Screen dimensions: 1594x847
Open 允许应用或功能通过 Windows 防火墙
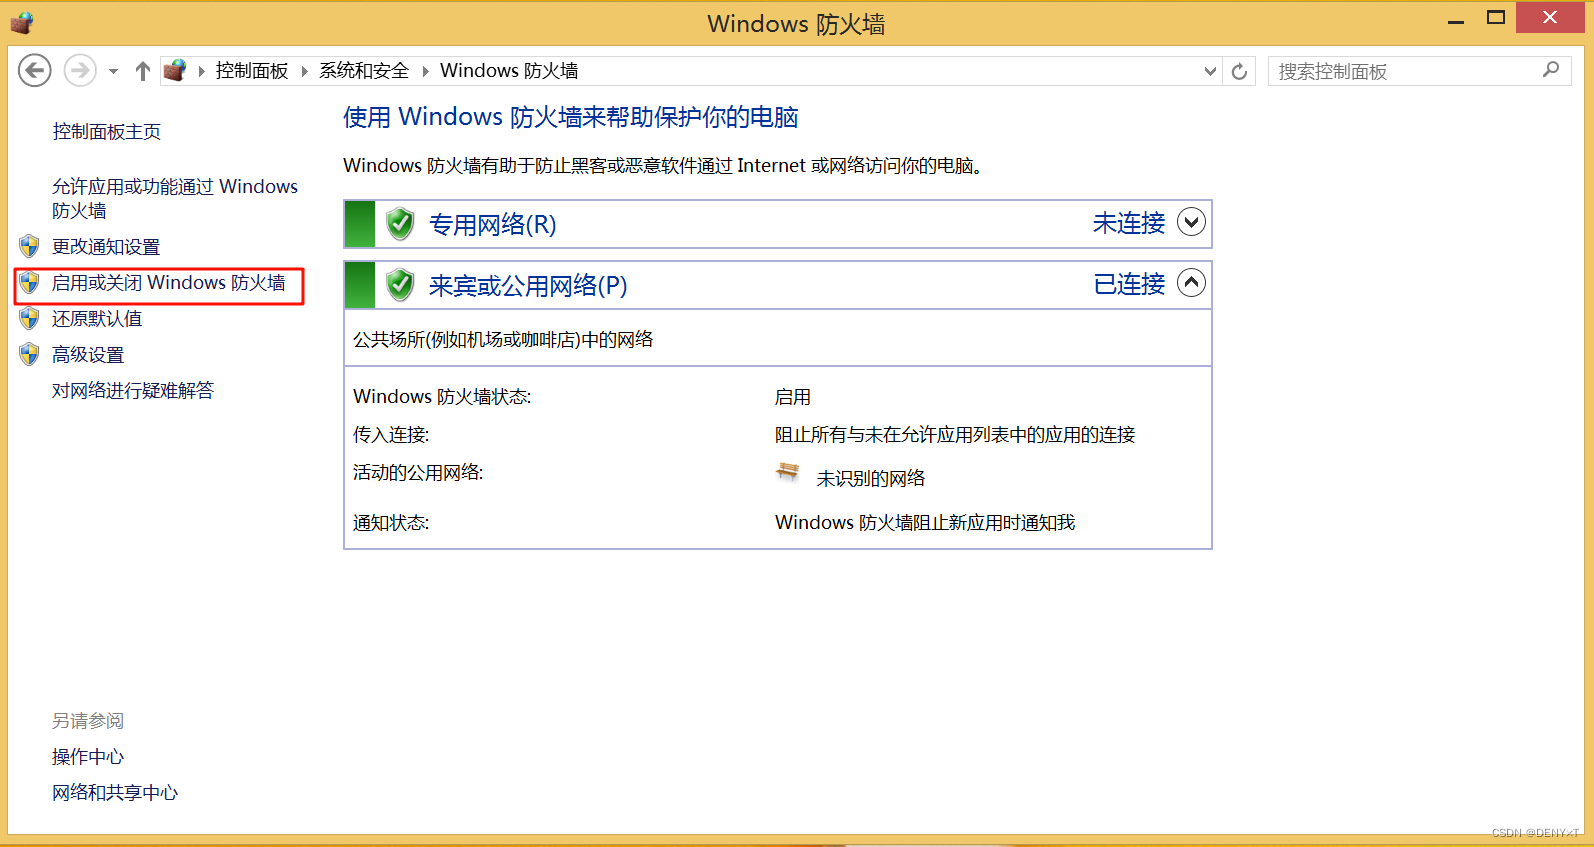[x=175, y=198]
